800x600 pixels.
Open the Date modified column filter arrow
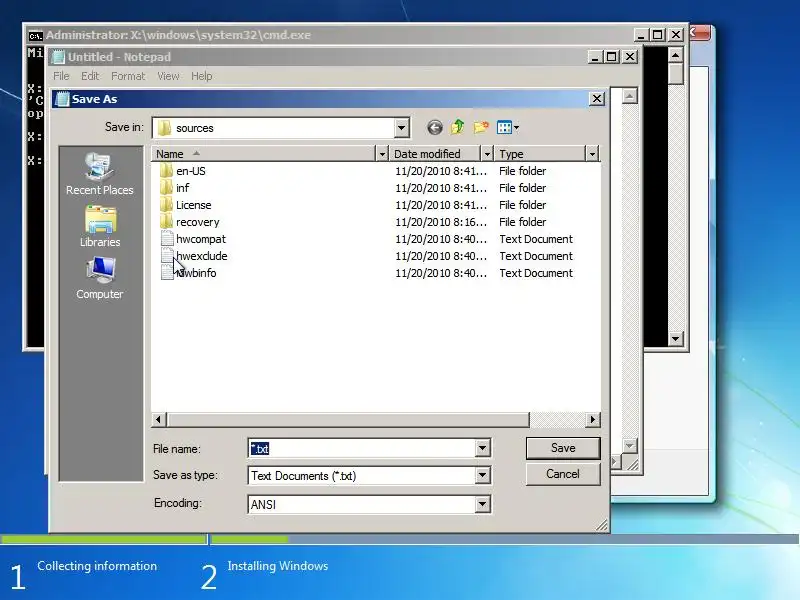[487, 154]
